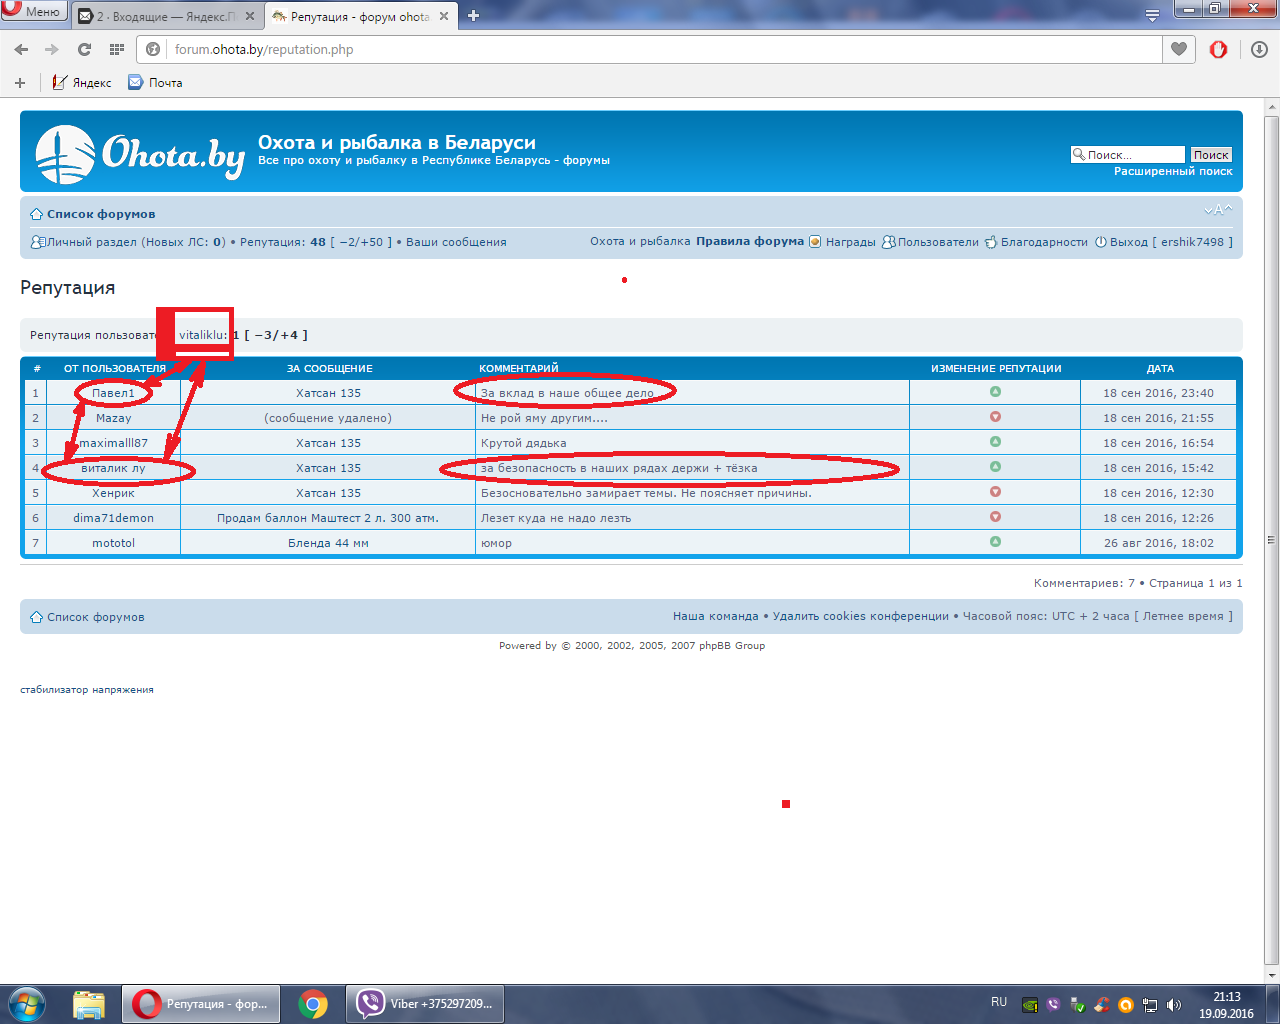Open the Opera Menu button
The width and height of the screenshot is (1280, 1024).
(x=33, y=12)
